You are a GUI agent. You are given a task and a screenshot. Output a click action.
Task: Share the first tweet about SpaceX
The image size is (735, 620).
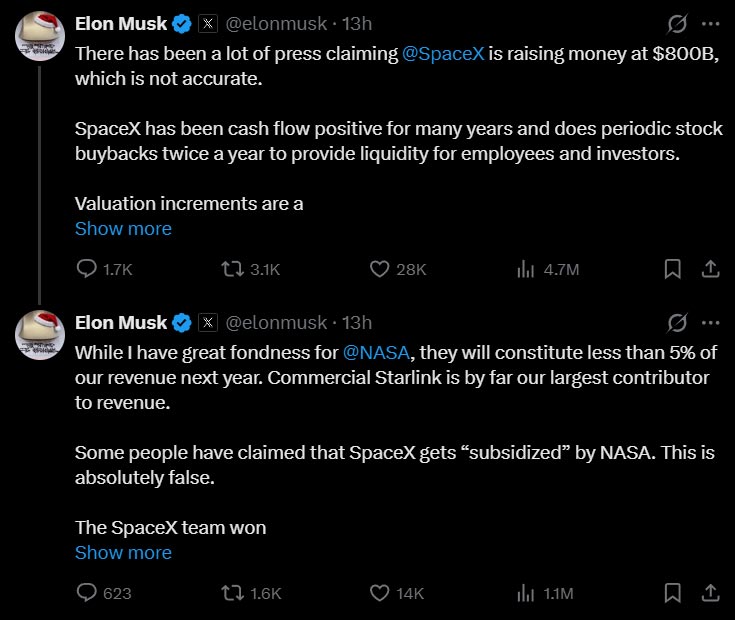pos(710,269)
